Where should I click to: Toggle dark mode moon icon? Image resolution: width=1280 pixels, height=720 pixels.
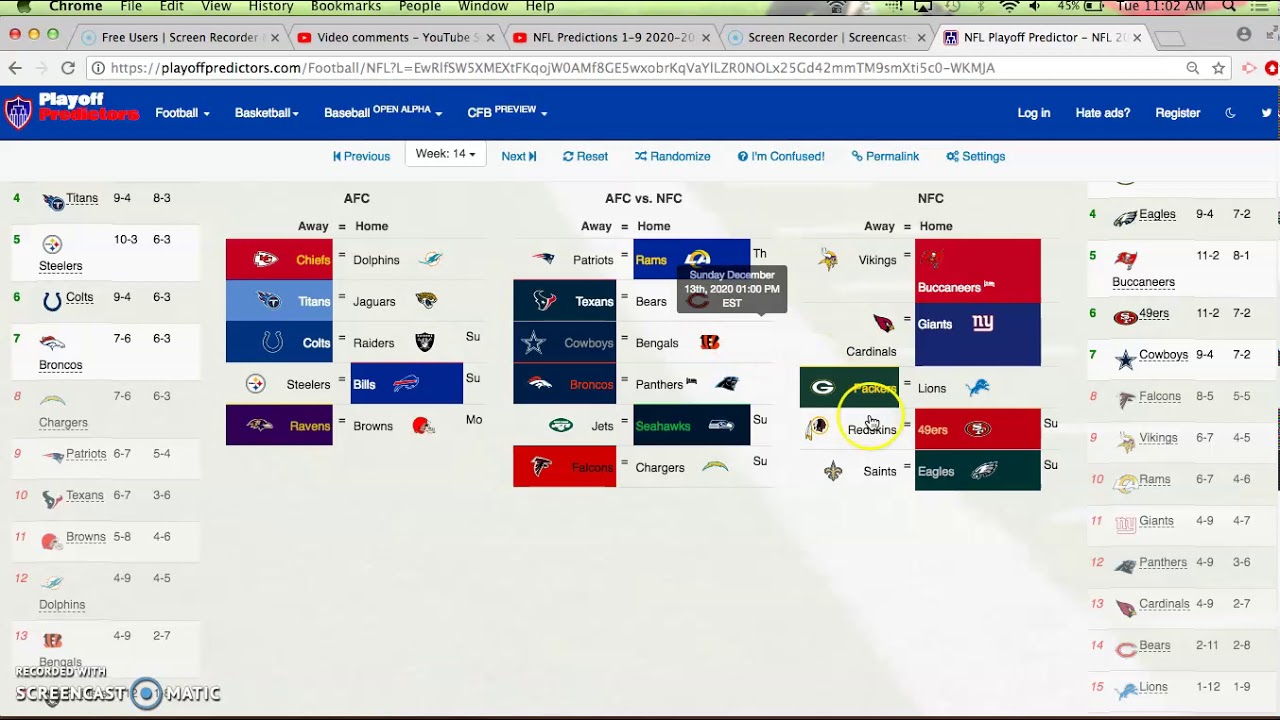click(1230, 113)
